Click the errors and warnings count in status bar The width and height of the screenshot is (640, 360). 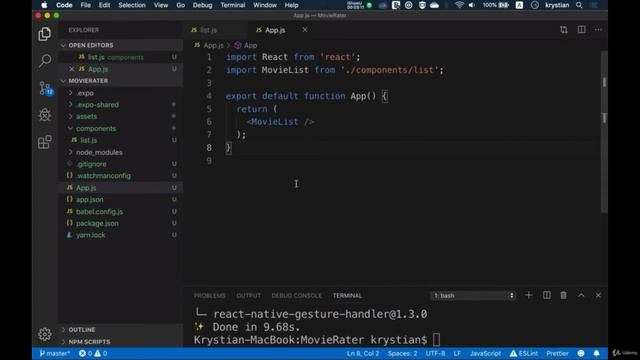click(x=93, y=353)
